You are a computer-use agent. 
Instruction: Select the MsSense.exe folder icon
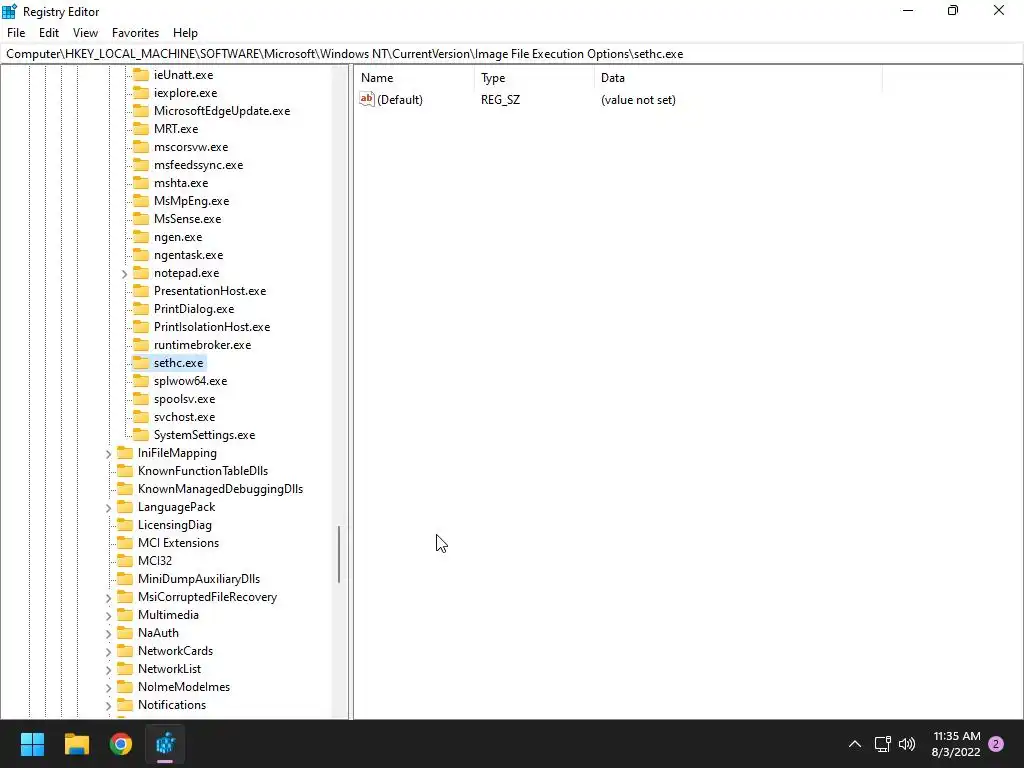pos(141,218)
